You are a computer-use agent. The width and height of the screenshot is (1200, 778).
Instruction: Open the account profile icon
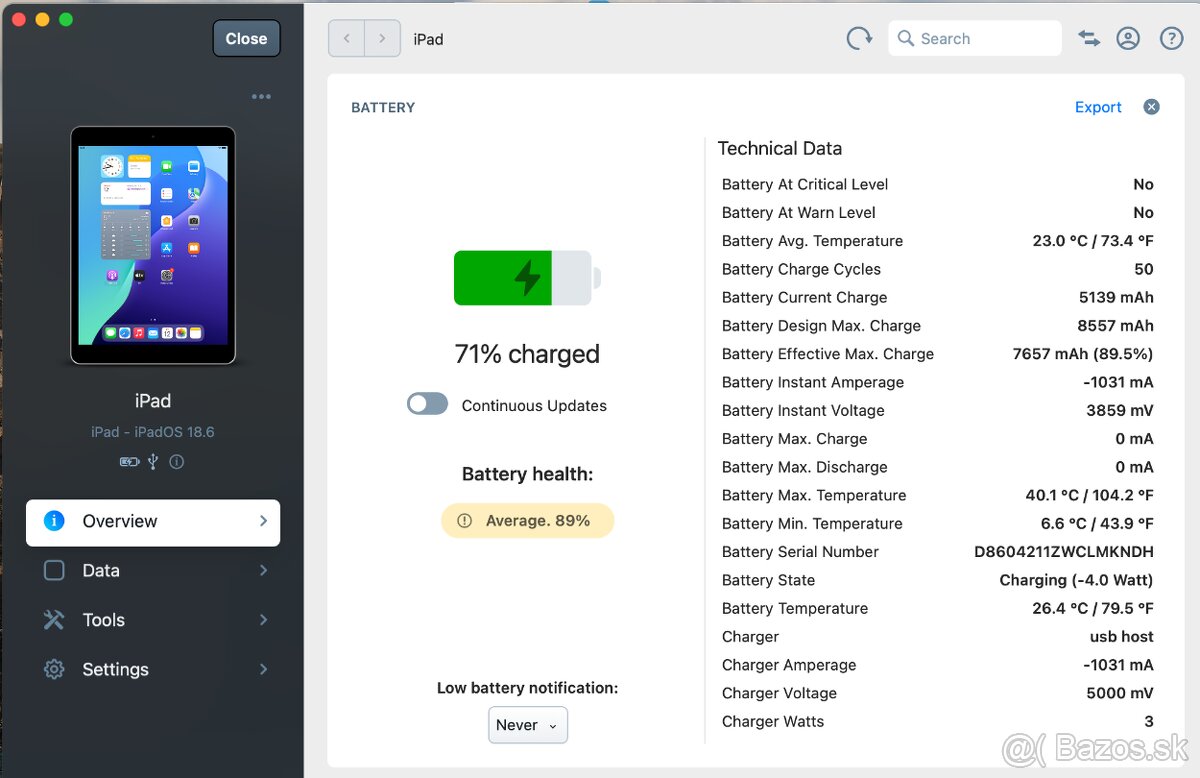coord(1128,39)
